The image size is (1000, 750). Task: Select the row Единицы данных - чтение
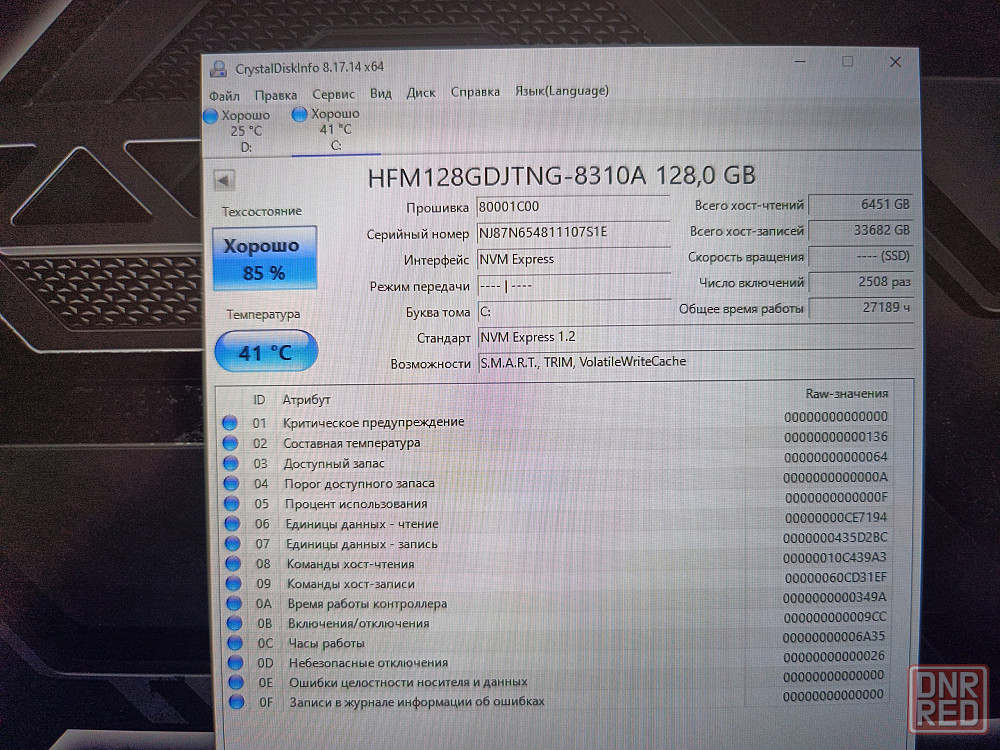[x=555, y=521]
